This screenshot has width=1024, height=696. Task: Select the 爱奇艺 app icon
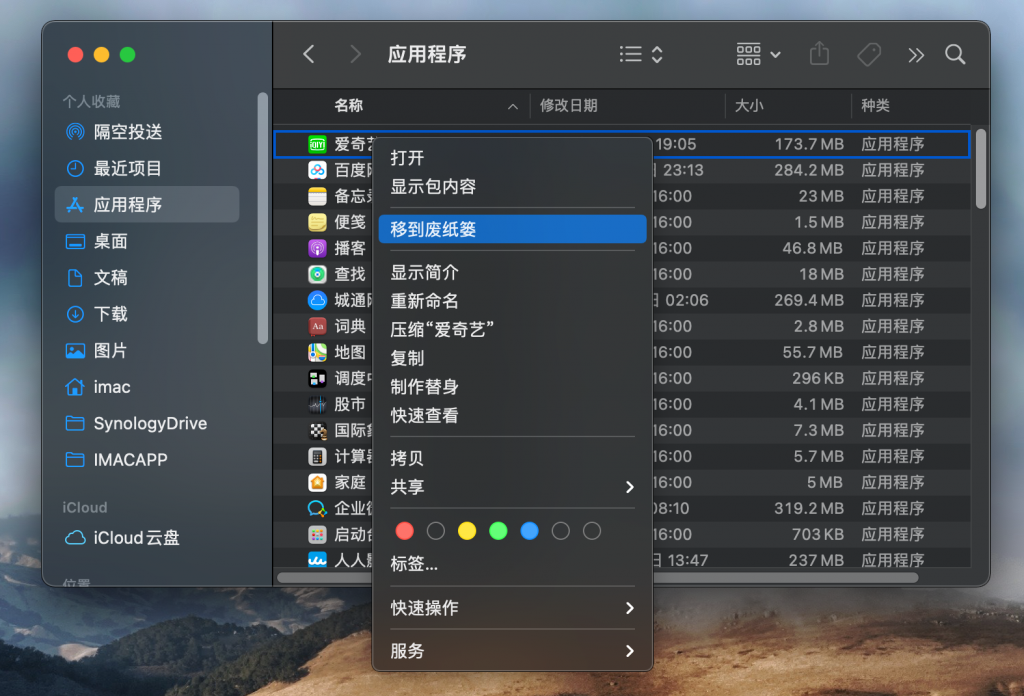point(317,144)
